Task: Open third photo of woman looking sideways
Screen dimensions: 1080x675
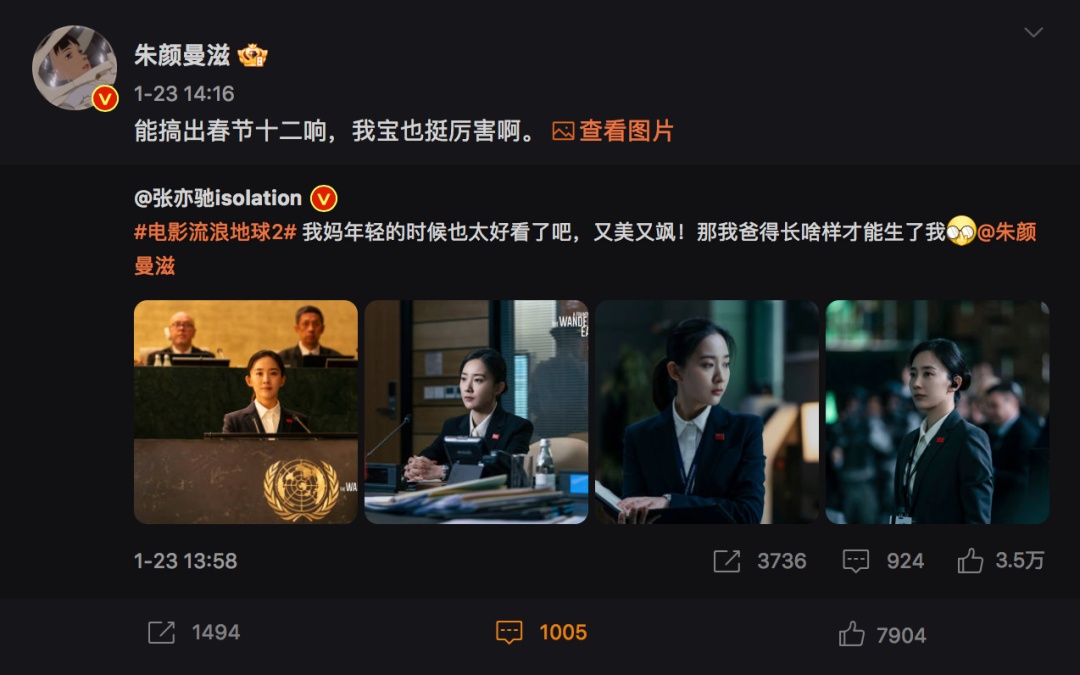Action: point(707,412)
